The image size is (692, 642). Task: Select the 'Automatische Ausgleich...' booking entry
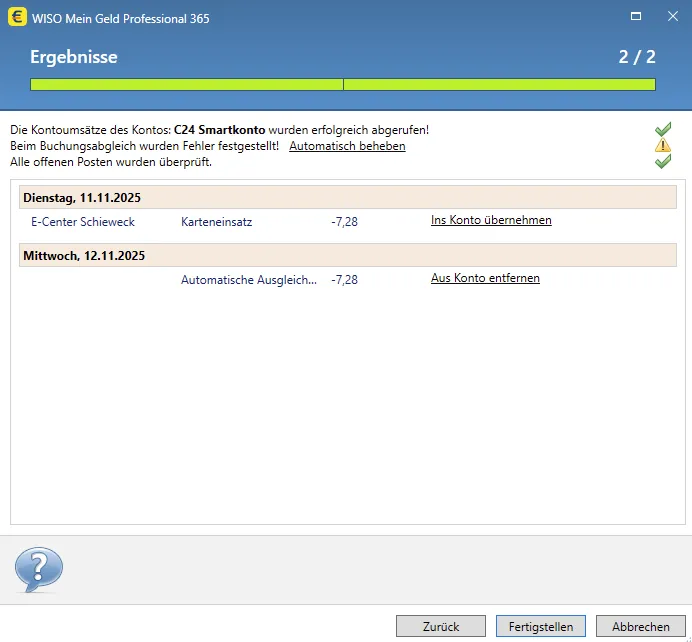click(x=249, y=280)
